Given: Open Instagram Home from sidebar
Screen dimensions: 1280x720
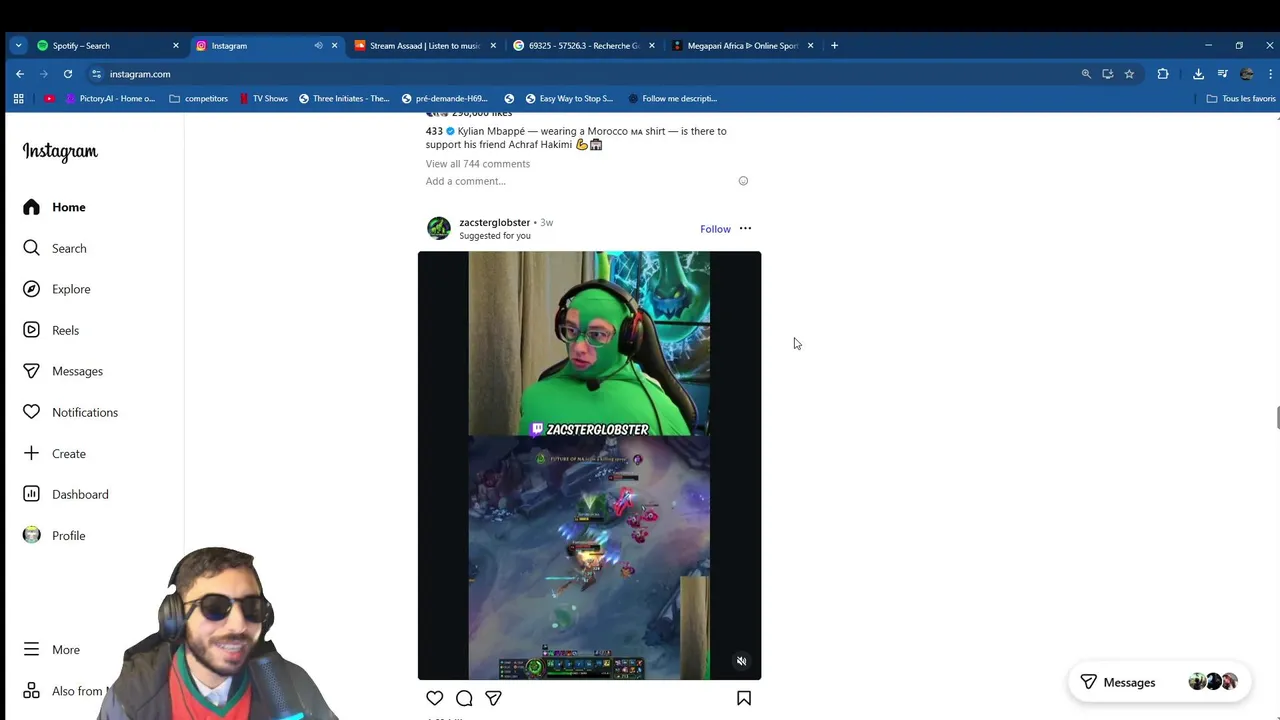Looking at the screenshot, I should 54,207.
